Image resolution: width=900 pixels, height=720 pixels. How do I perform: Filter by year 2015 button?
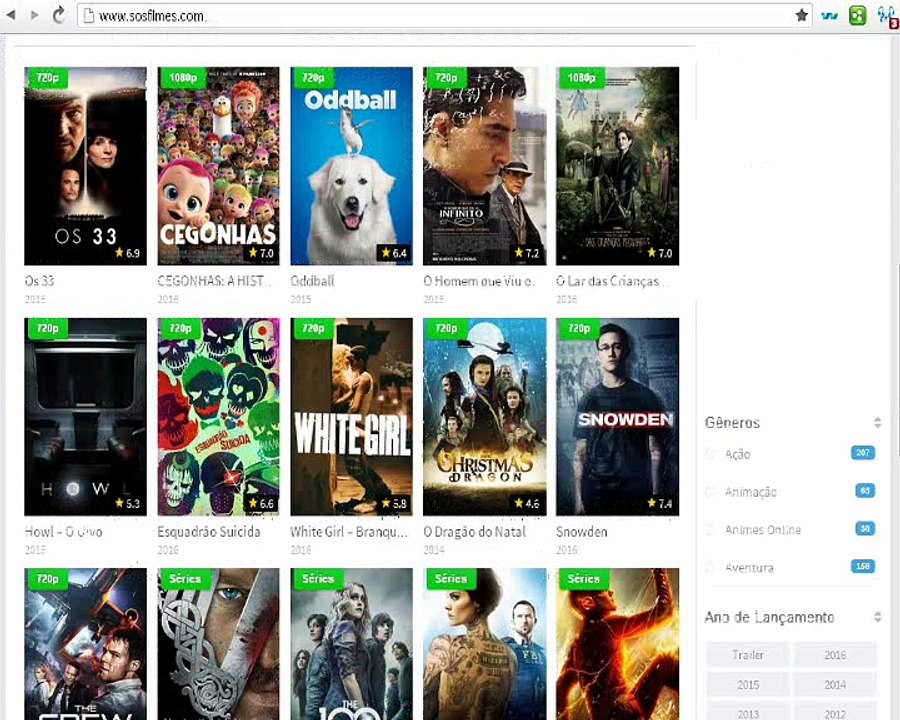point(748,684)
